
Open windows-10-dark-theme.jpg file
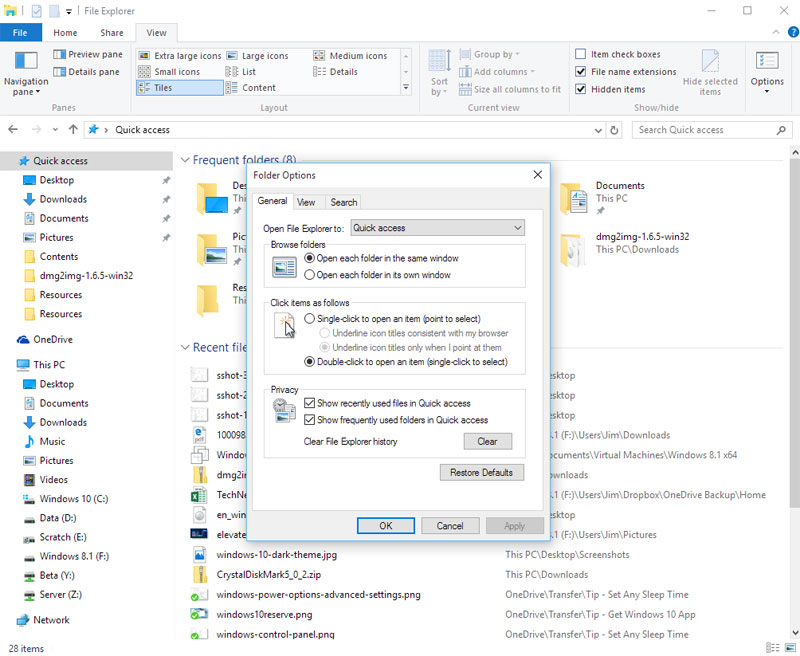(x=277, y=554)
